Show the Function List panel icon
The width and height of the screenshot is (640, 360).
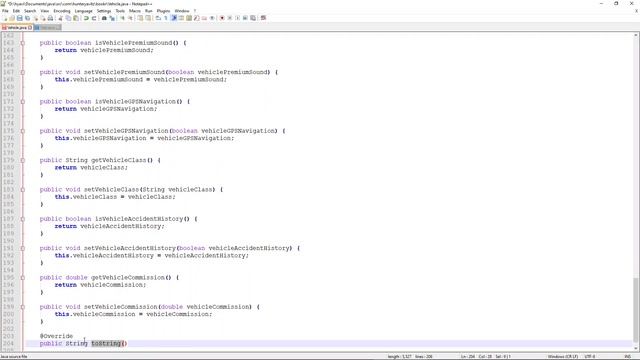(197, 18)
